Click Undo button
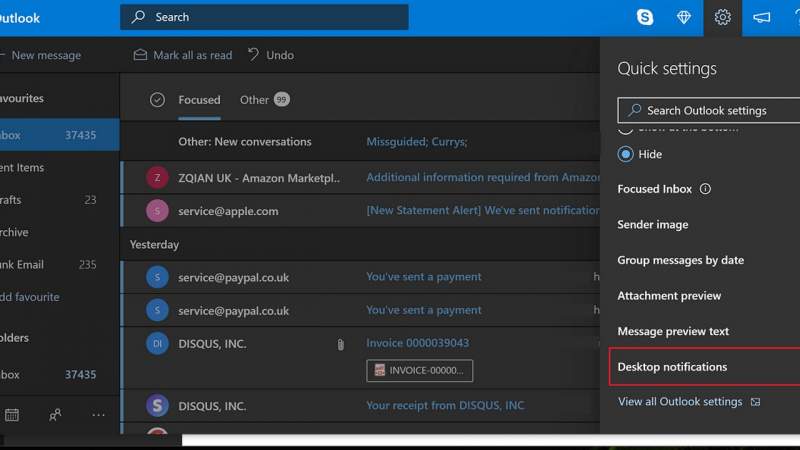This screenshot has width=800, height=450. coord(271,55)
